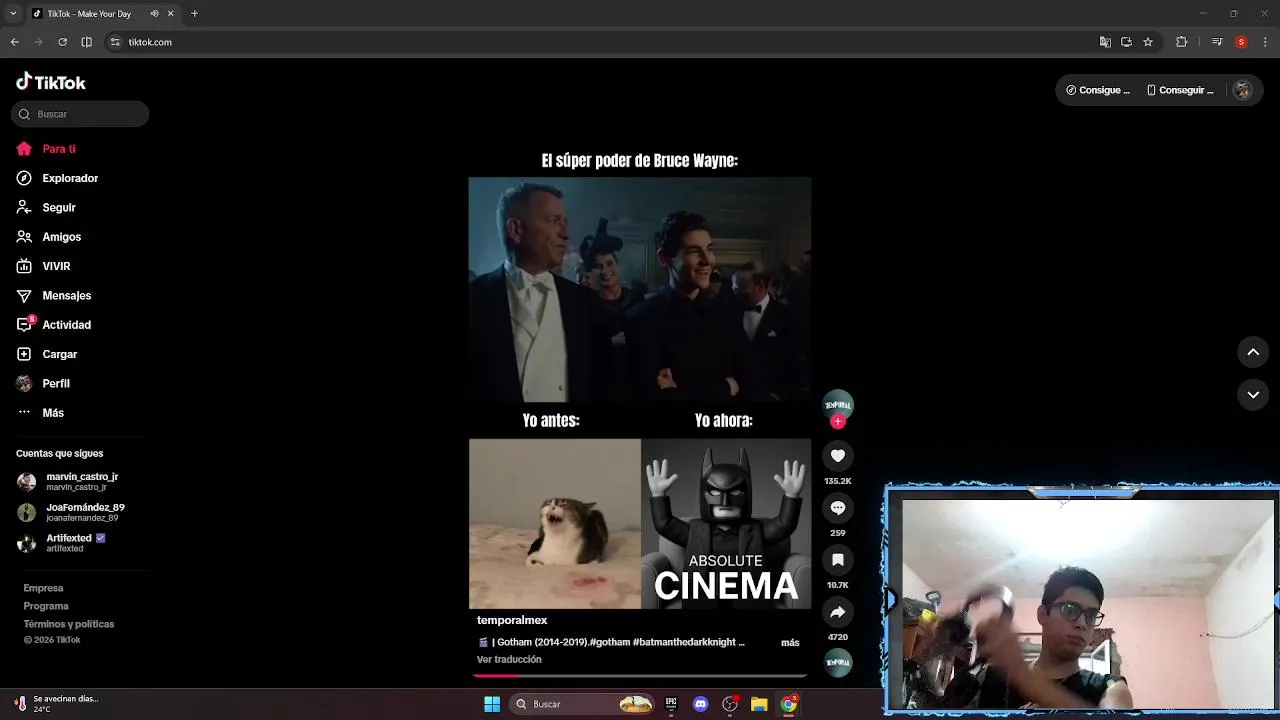The image size is (1280, 720).
Task: Expand Términos y políticas footer section
Action: 69,624
